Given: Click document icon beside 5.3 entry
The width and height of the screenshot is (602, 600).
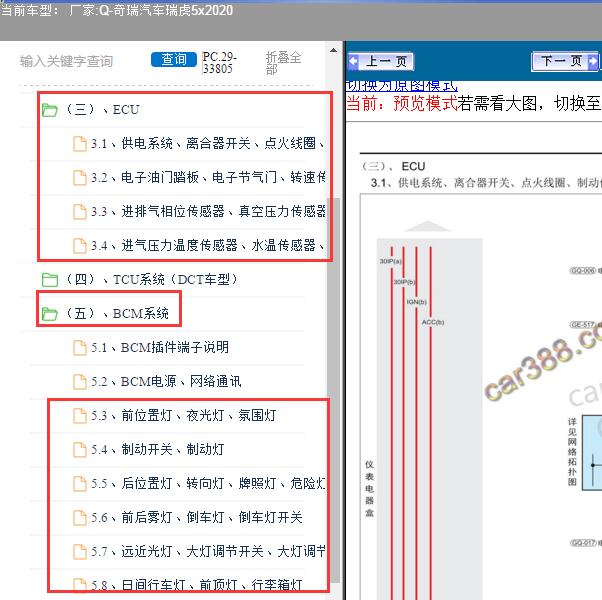Looking at the screenshot, I should pyautogui.click(x=80, y=416).
